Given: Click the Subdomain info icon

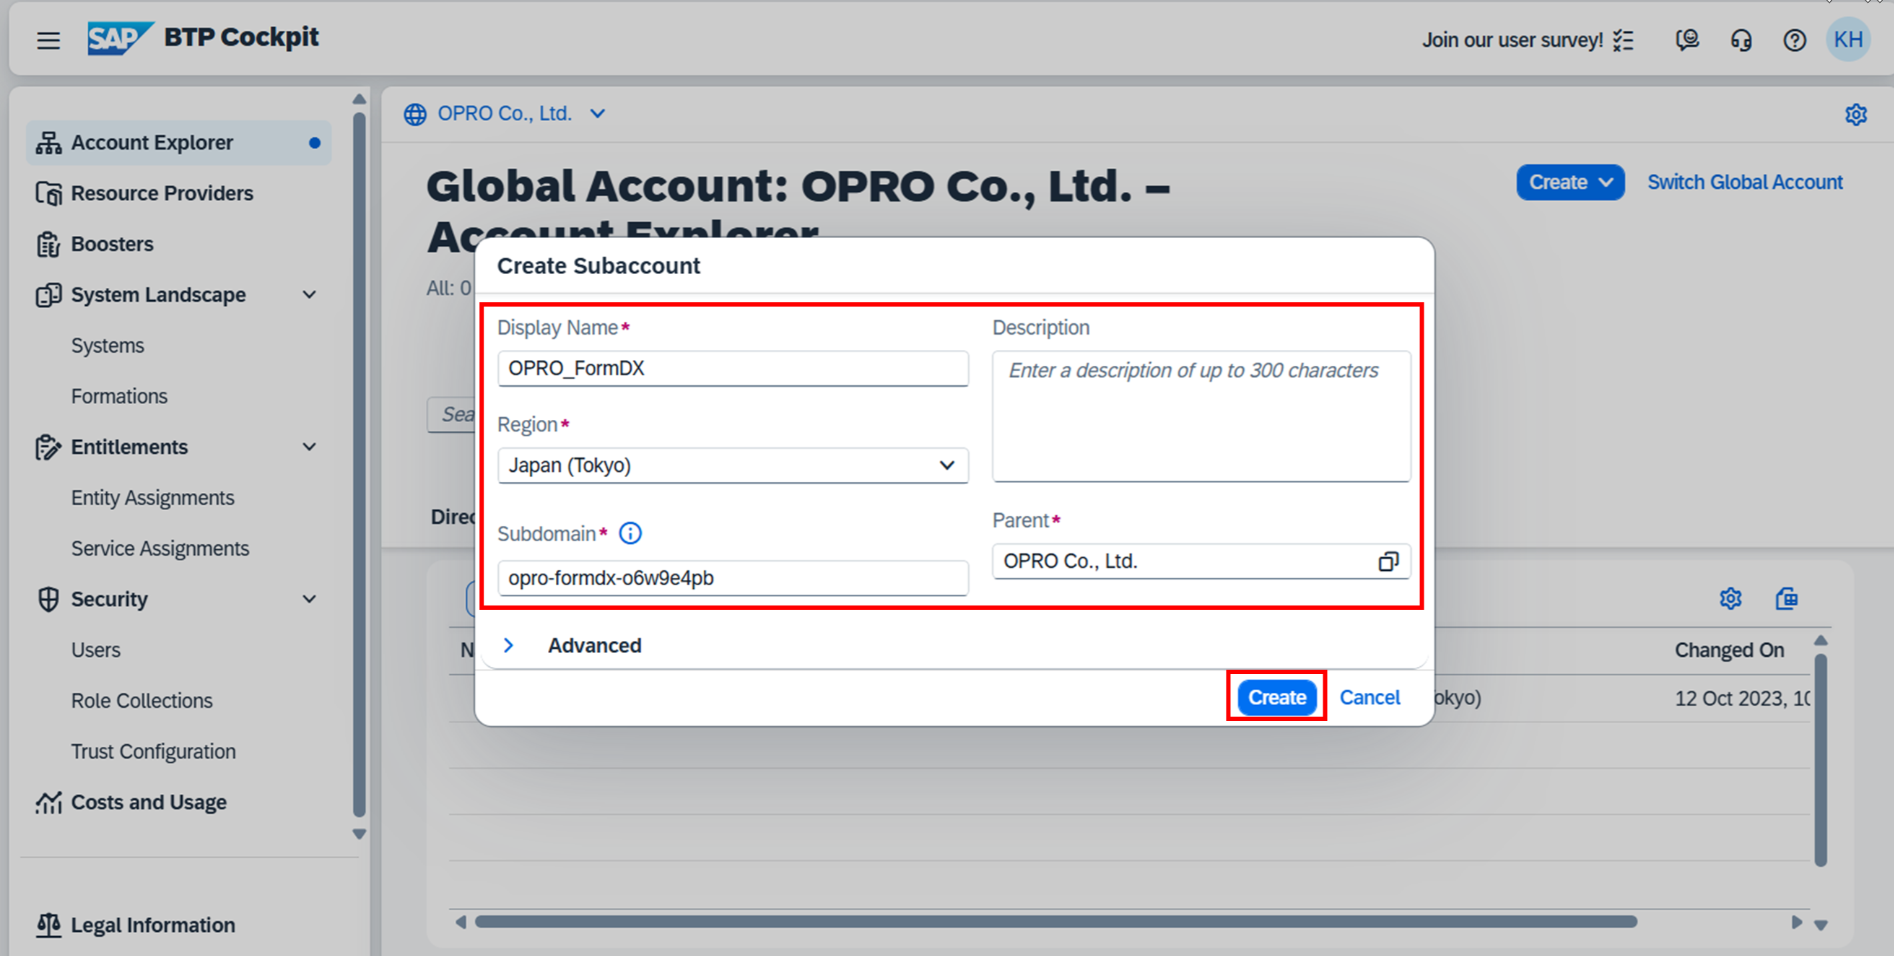Looking at the screenshot, I should 630,534.
